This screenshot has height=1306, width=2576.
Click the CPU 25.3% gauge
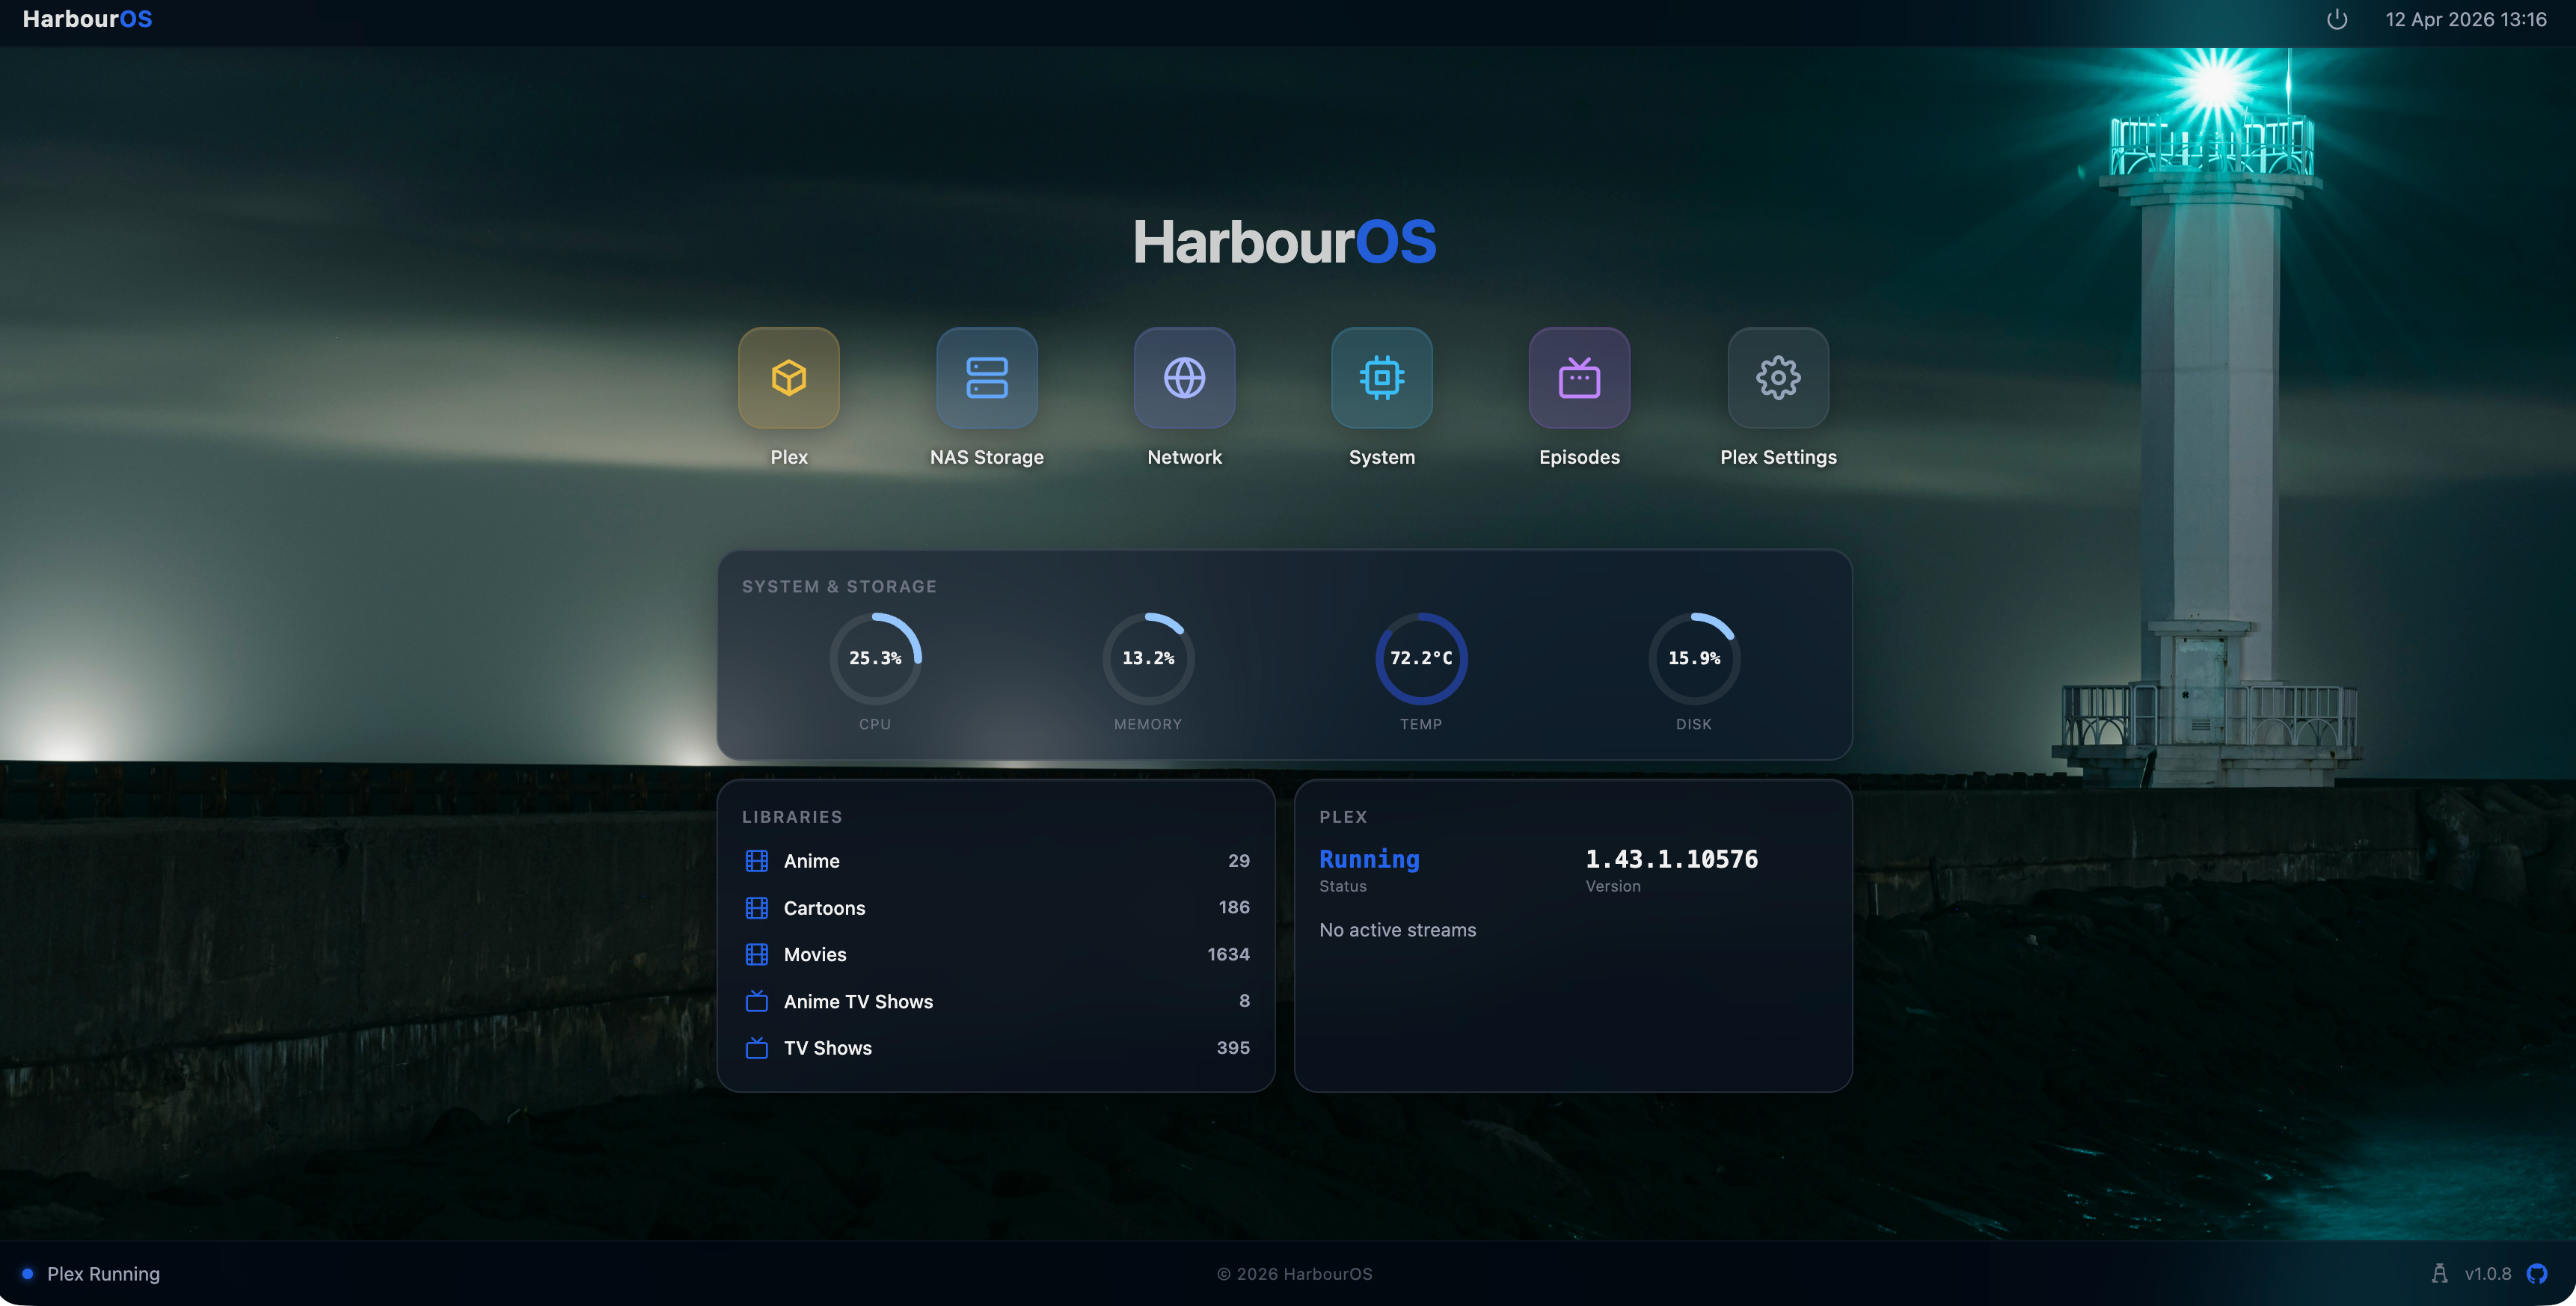tap(875, 658)
